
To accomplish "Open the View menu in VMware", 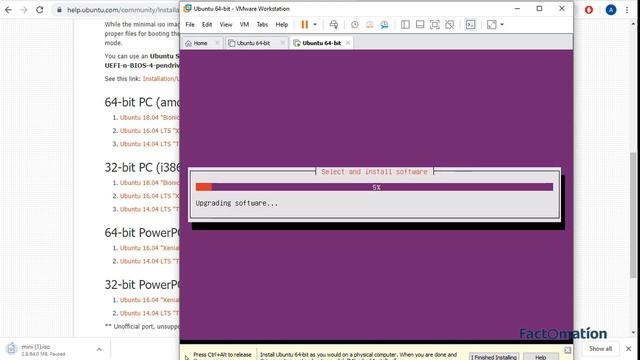I will (x=226, y=24).
